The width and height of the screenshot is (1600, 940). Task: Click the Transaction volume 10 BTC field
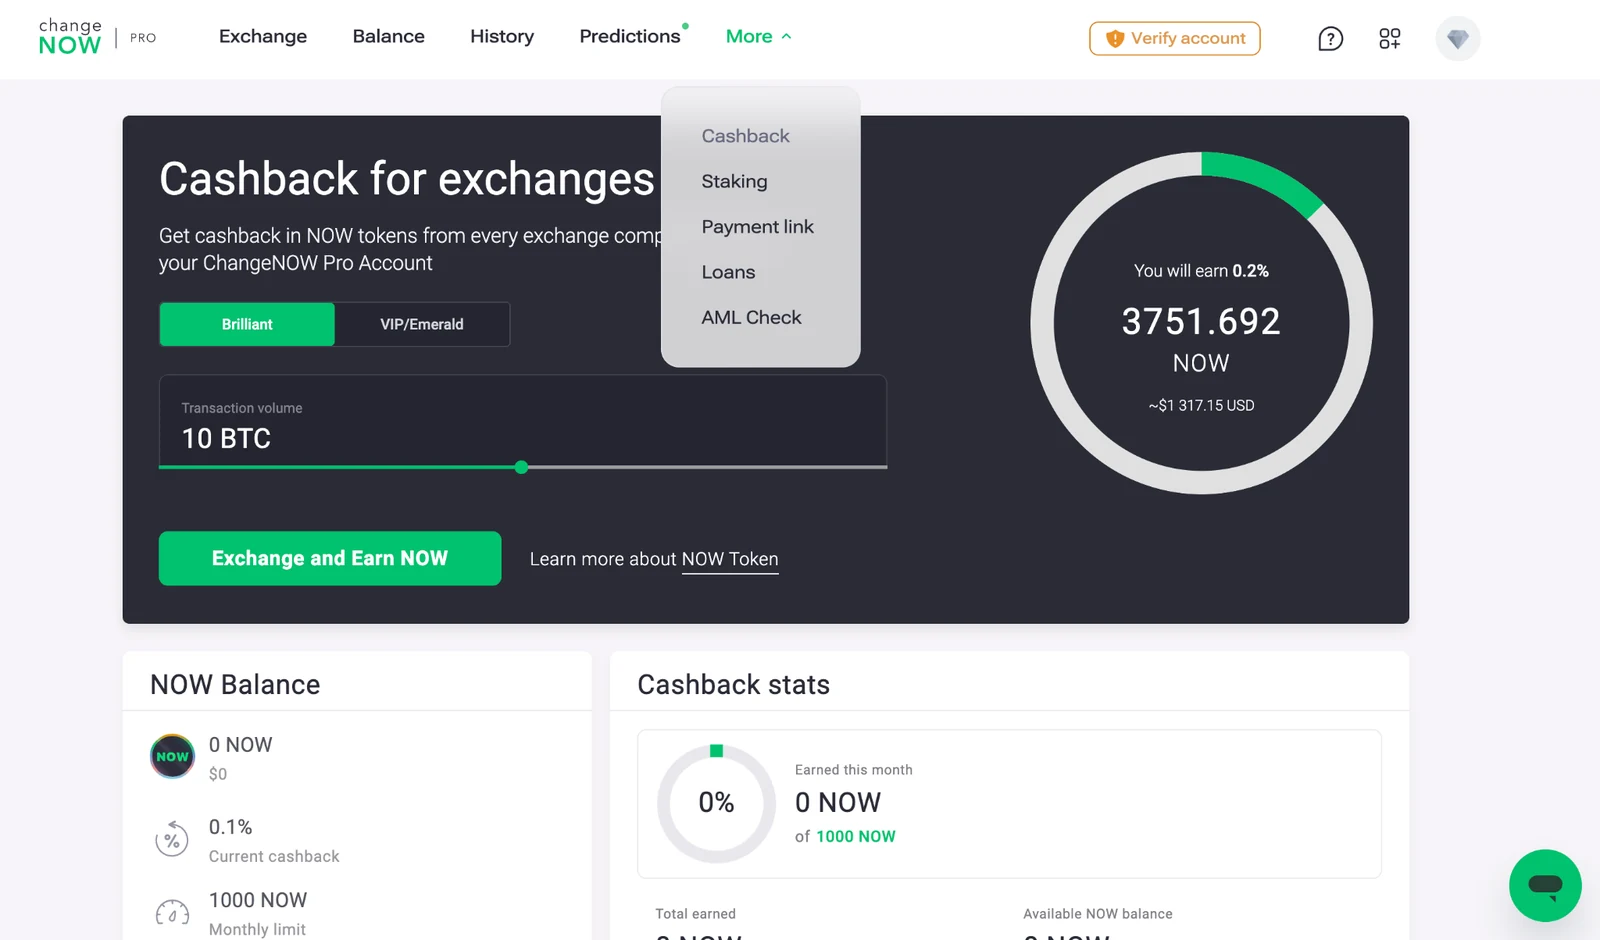pyautogui.click(x=523, y=421)
